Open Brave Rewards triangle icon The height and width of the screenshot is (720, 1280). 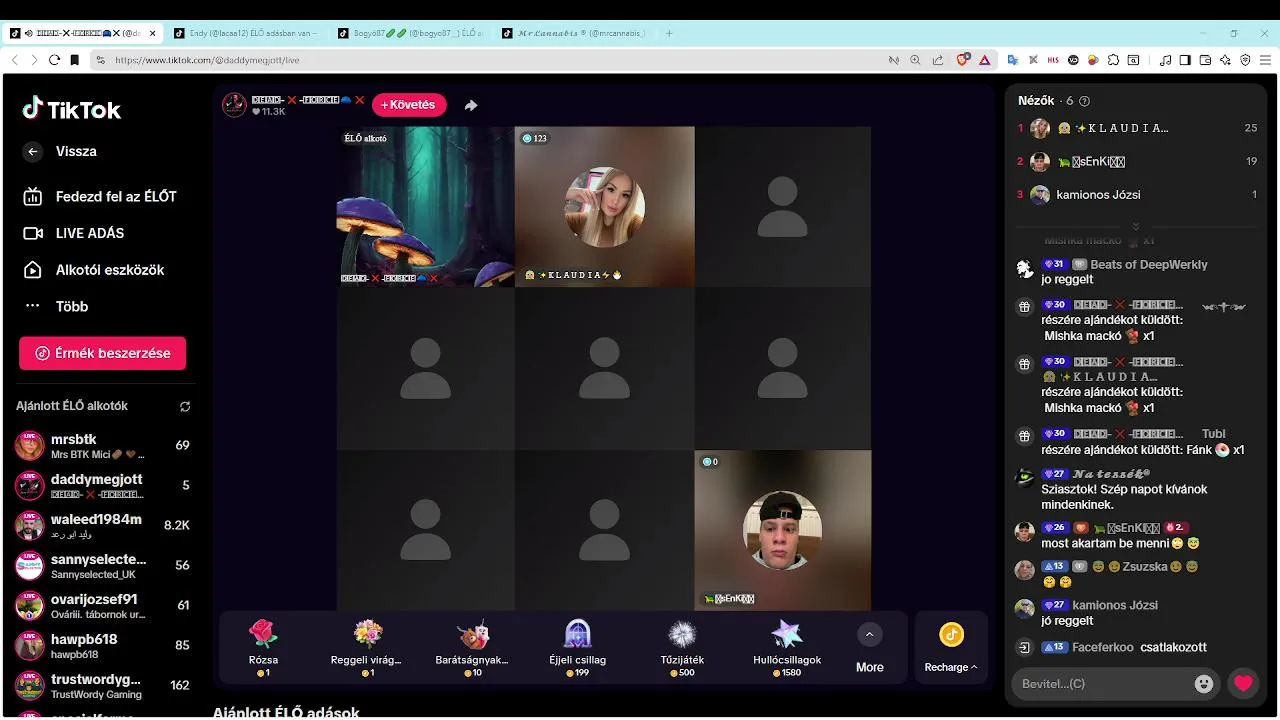click(985, 60)
